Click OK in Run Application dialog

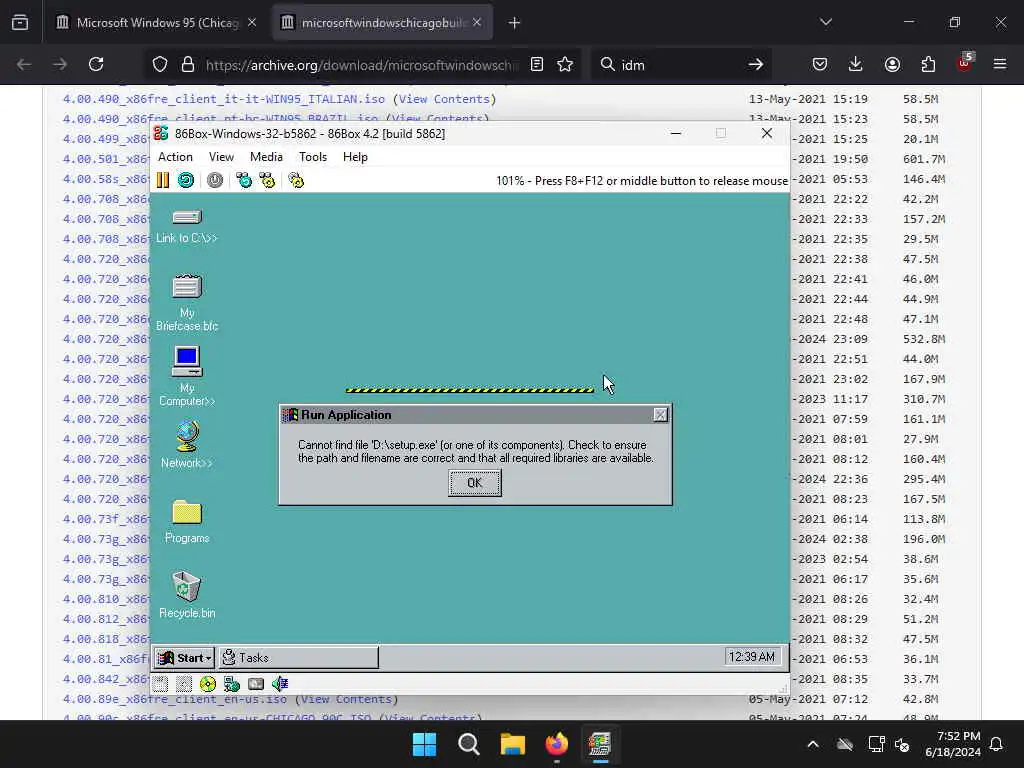[475, 483]
